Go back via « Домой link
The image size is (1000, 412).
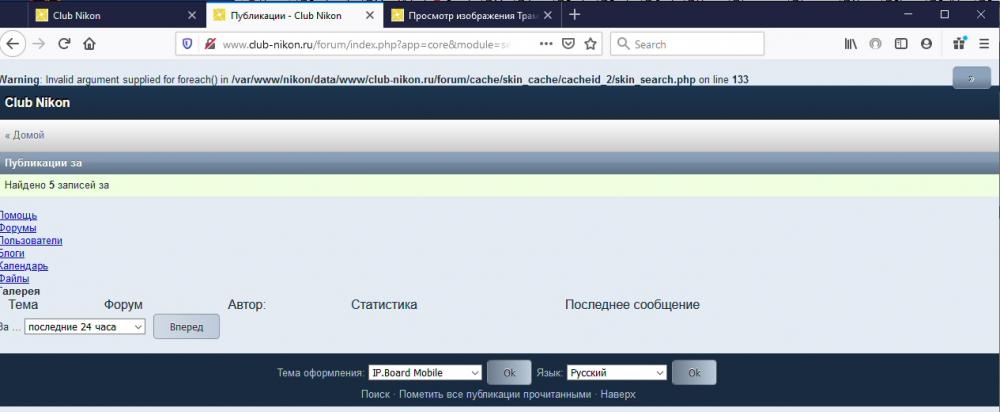click(x=25, y=135)
